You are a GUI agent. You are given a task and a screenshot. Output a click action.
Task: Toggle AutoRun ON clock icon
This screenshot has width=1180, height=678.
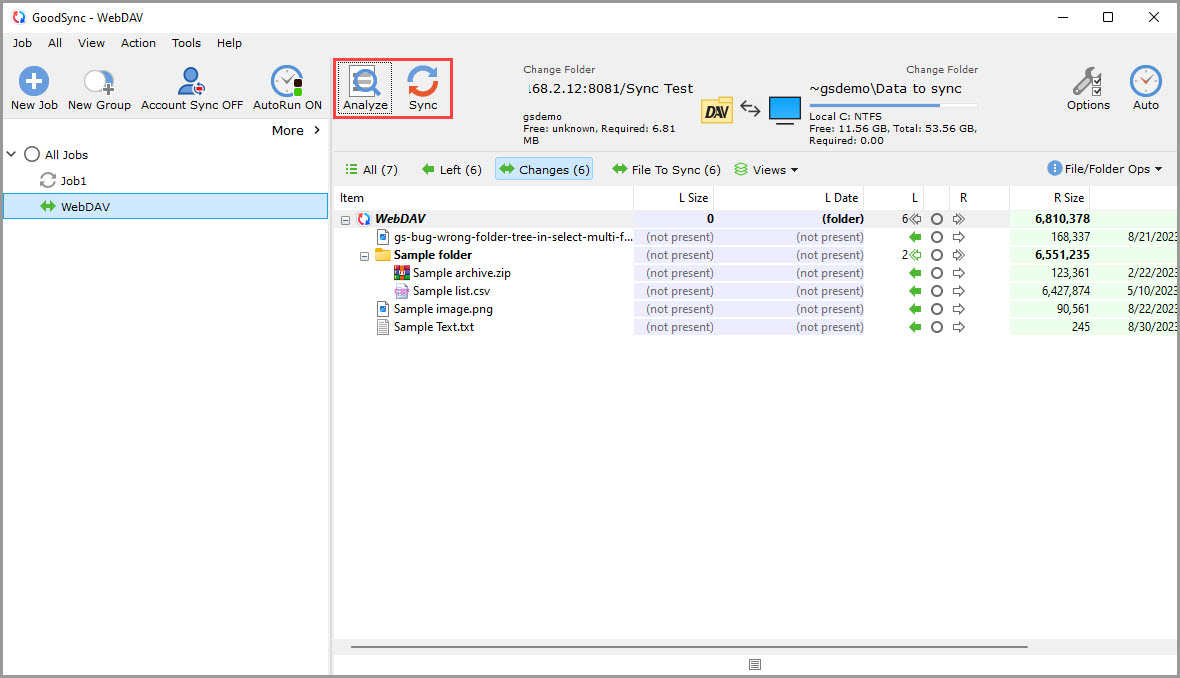(287, 81)
